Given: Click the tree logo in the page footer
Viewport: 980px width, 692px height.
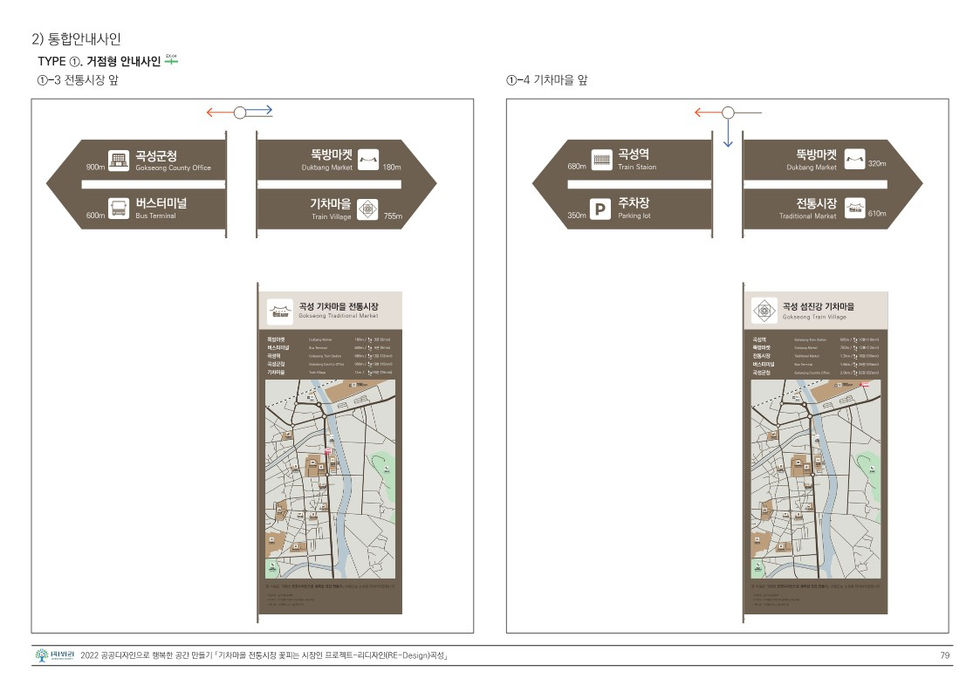Looking at the screenshot, I should (x=42, y=655).
